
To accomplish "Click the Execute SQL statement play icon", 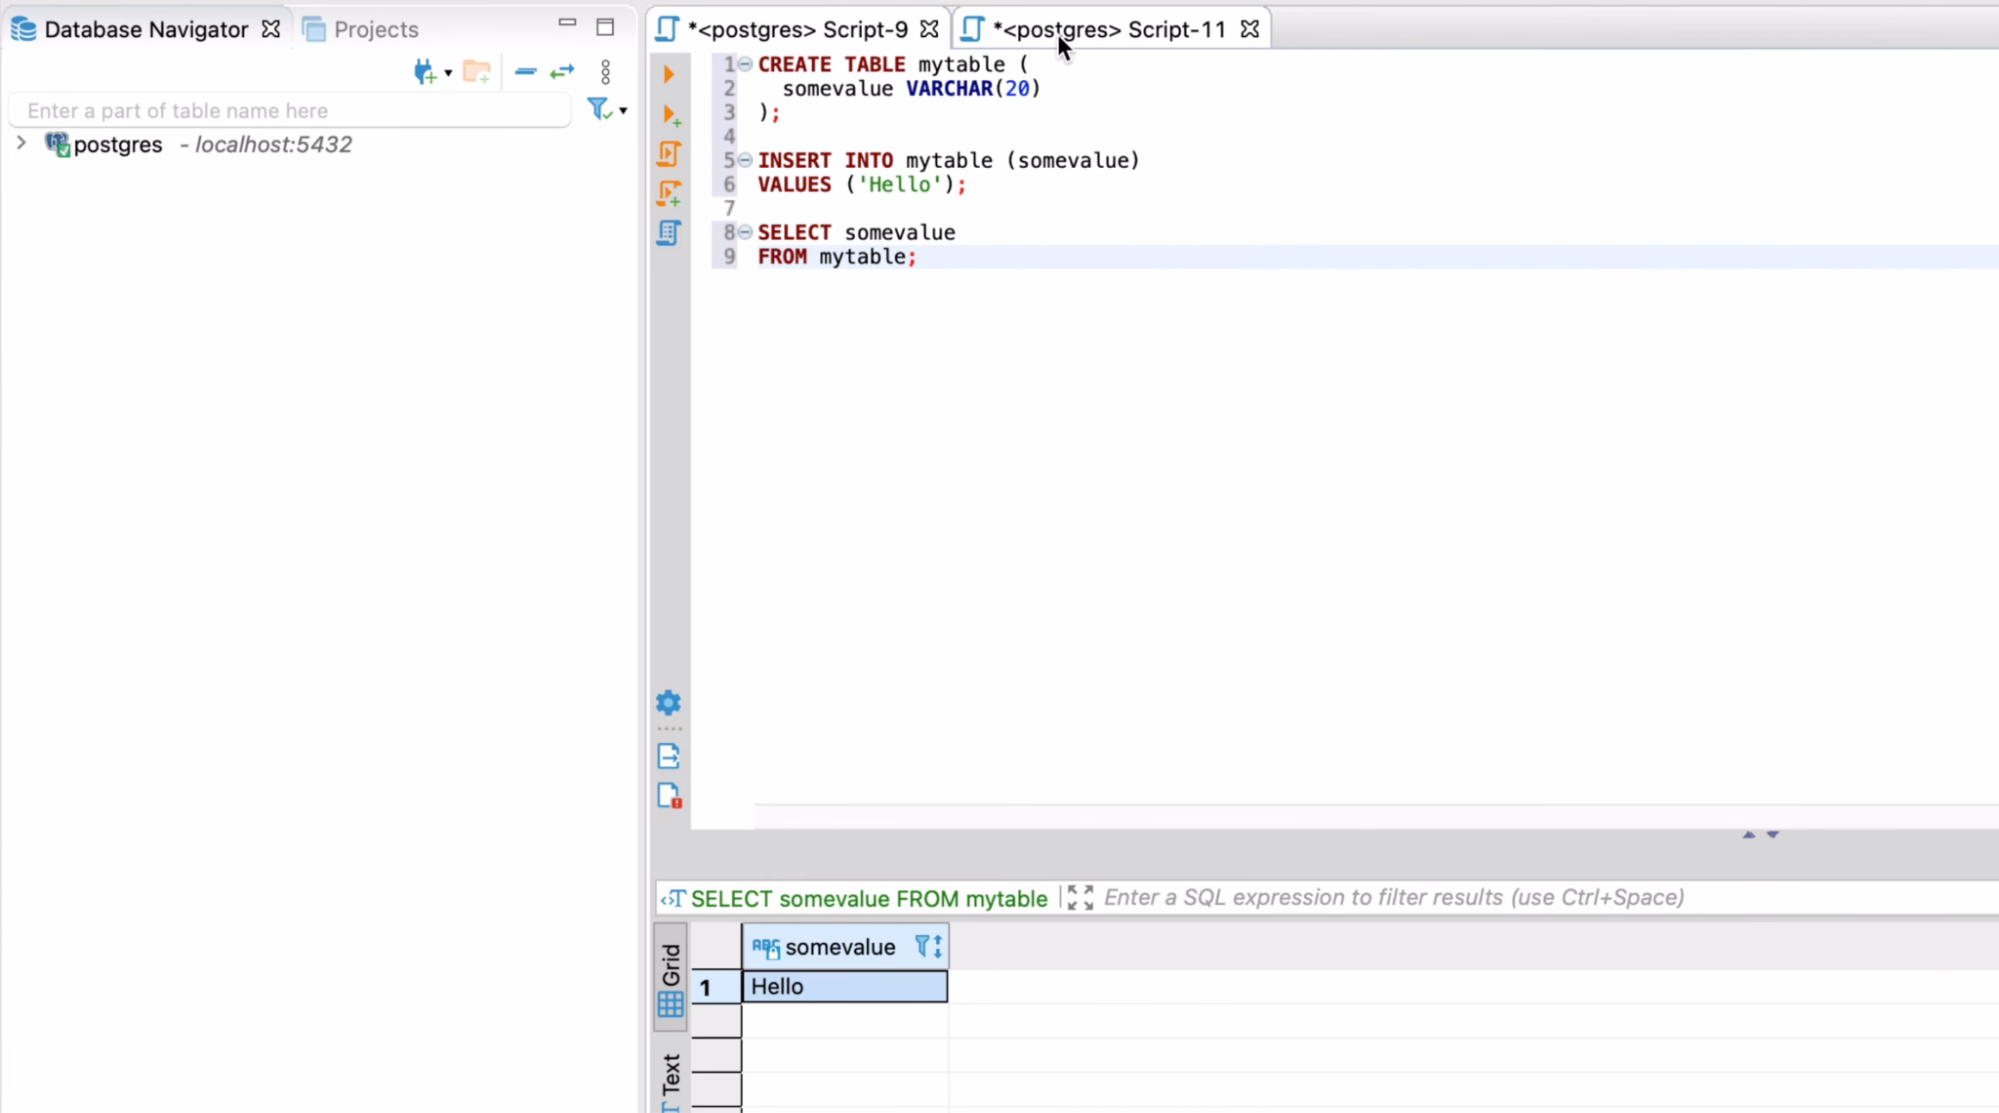I will click(x=669, y=74).
